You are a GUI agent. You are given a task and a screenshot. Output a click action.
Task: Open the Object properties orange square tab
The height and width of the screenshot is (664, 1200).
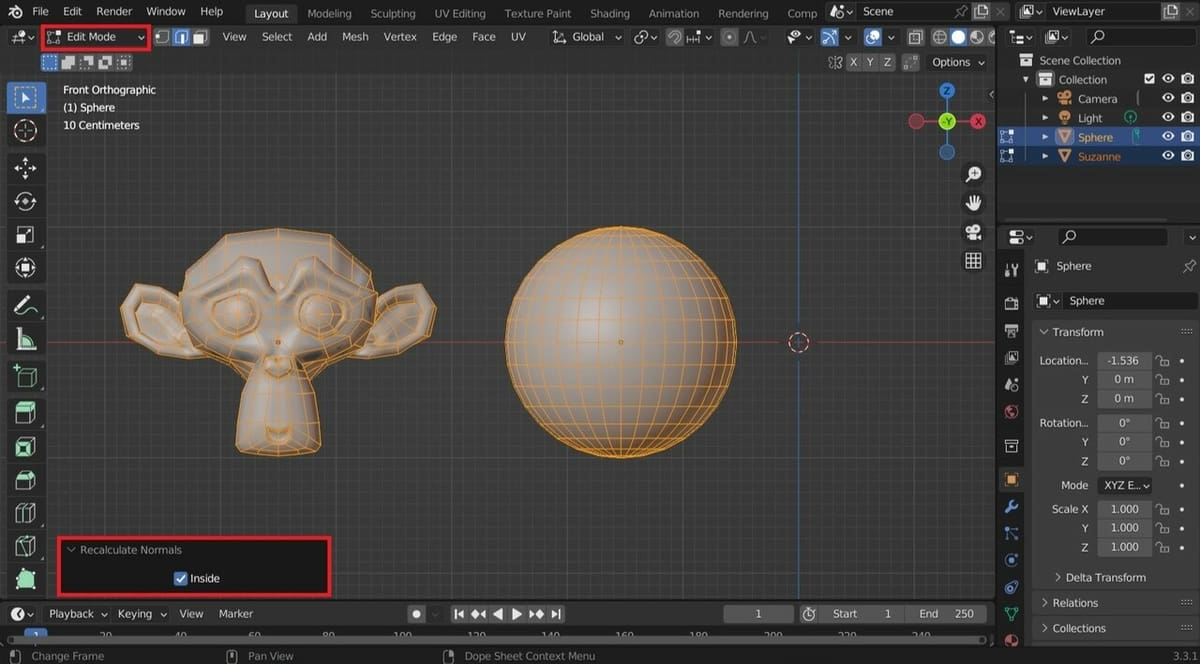[x=1011, y=480]
